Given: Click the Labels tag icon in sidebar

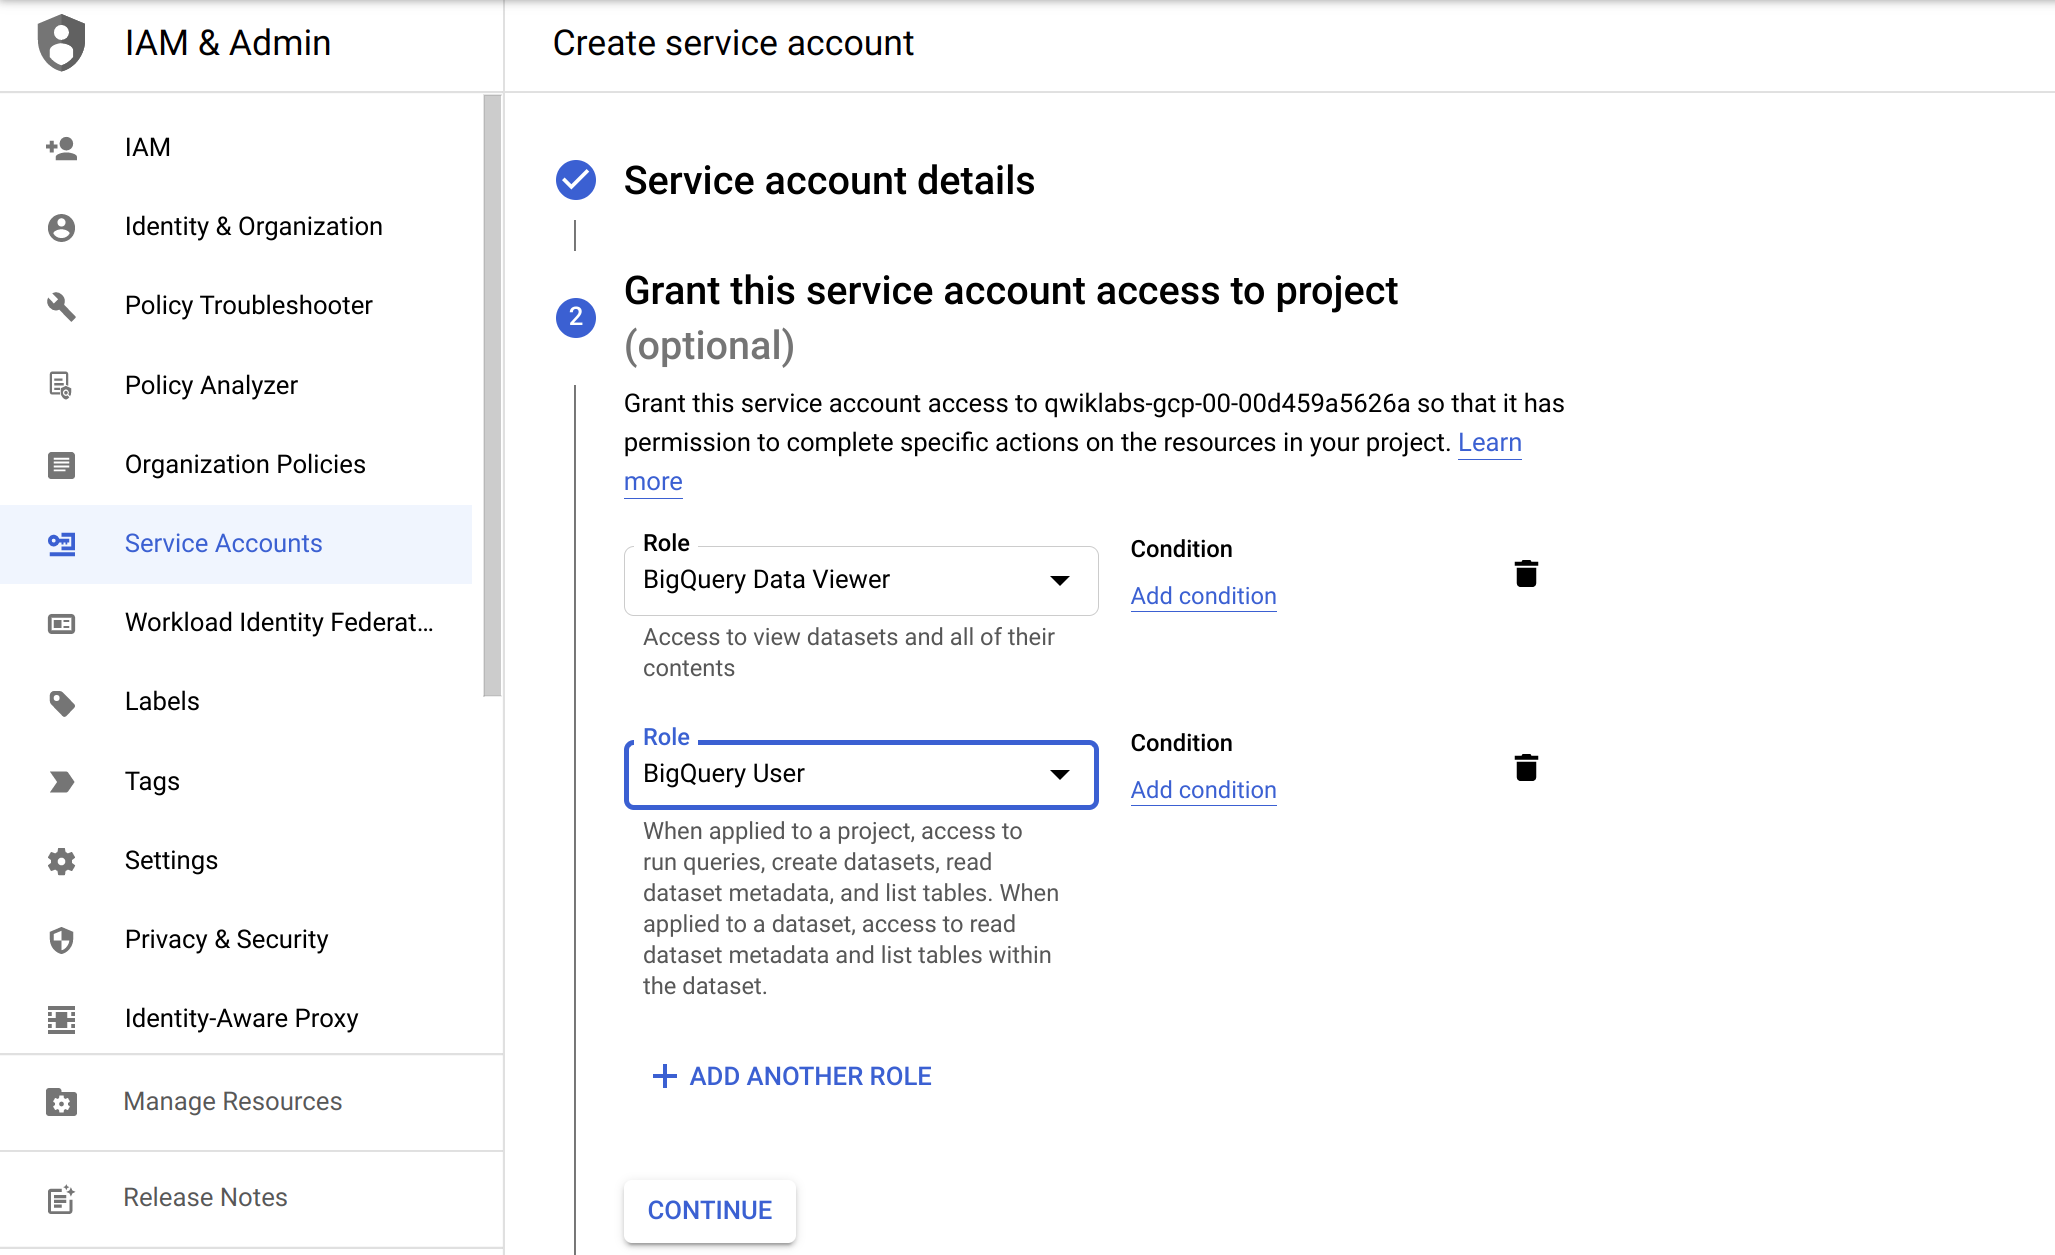Looking at the screenshot, I should tap(60, 702).
